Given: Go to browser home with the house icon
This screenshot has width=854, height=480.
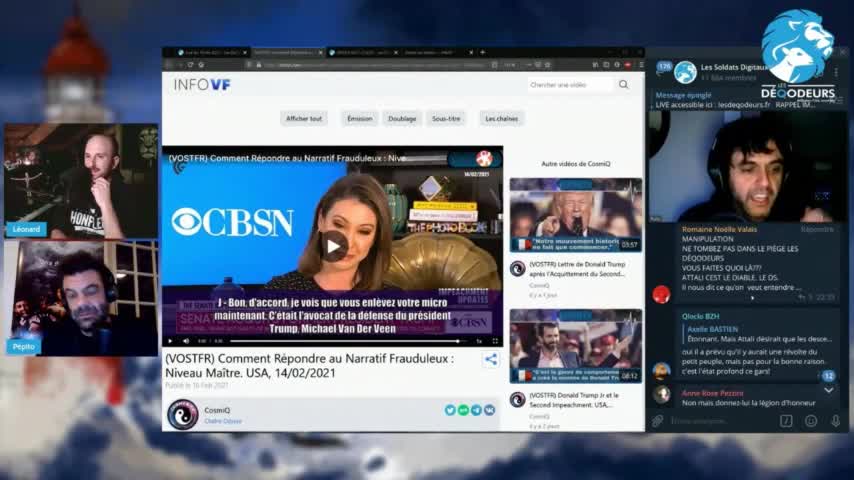Looking at the screenshot, I should click(202, 65).
